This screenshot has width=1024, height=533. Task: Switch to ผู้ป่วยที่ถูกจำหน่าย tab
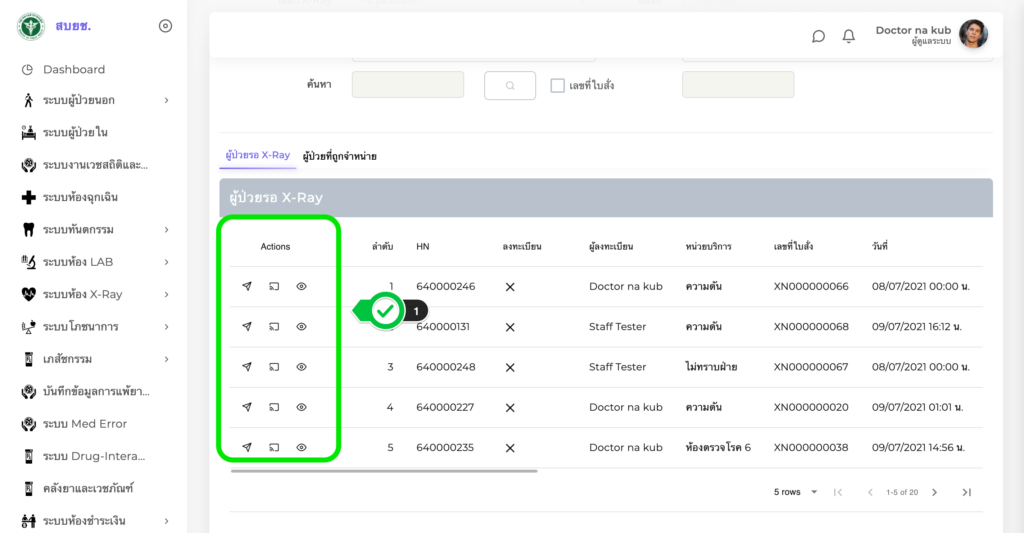tap(339, 156)
